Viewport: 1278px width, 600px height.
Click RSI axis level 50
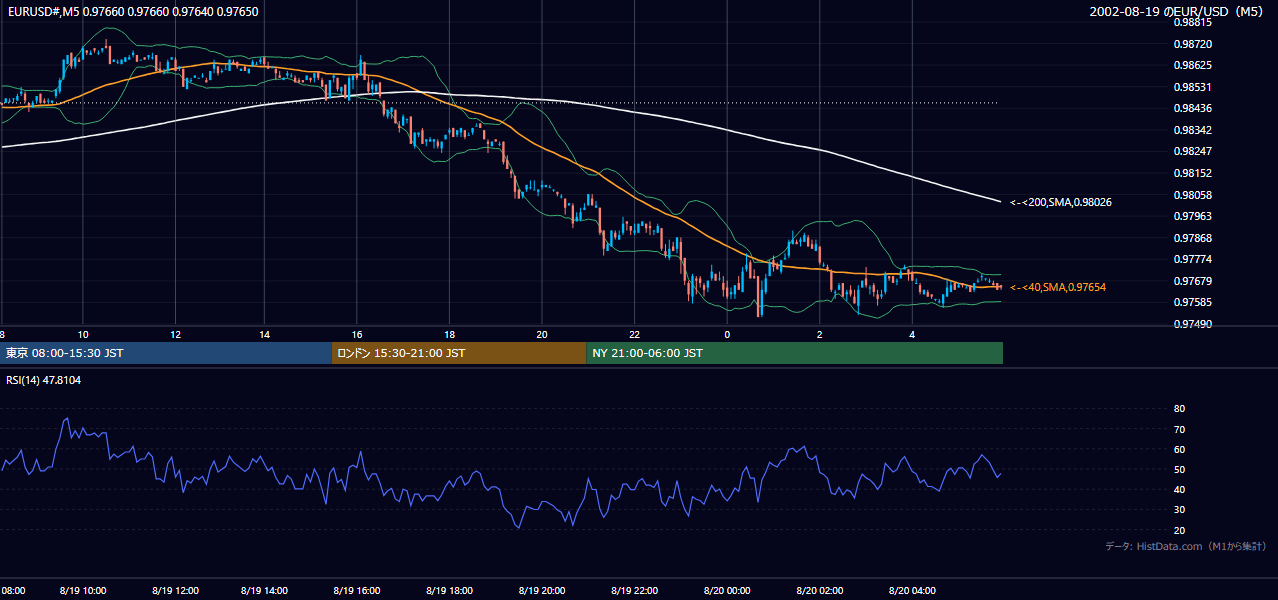(1179, 469)
